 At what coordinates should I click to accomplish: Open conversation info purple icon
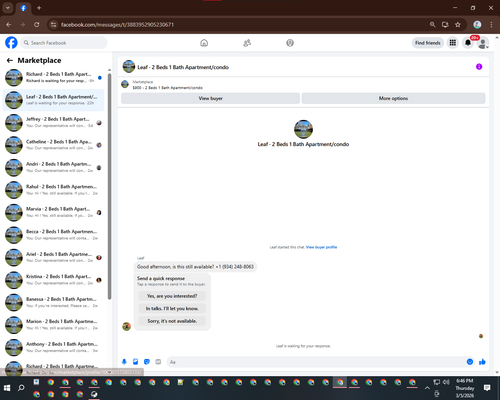[x=479, y=67]
